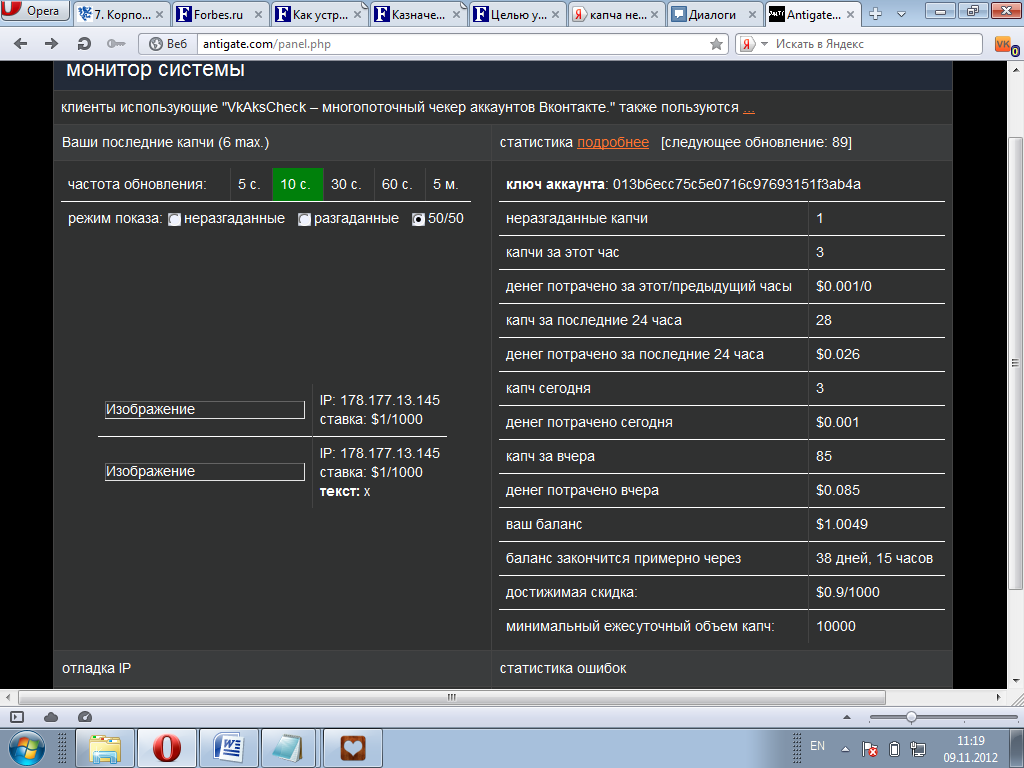Image resolution: width=1024 pixels, height=768 pixels.
Task: Set refresh rate to 5 с.
Action: (x=249, y=184)
